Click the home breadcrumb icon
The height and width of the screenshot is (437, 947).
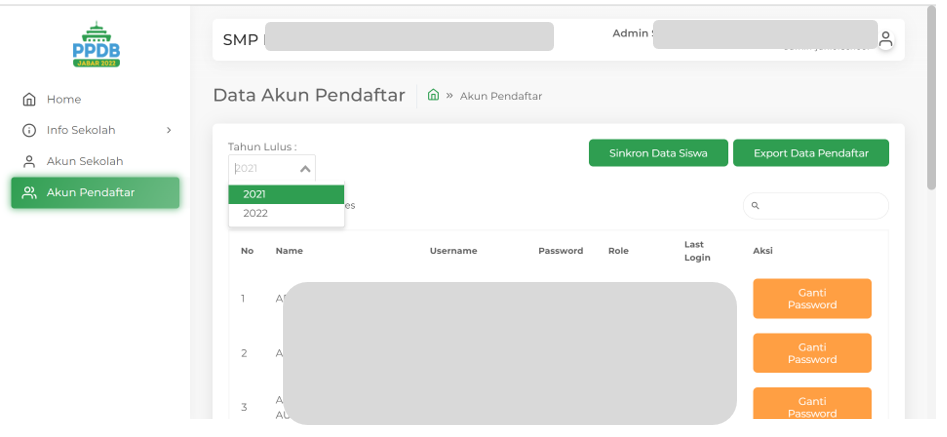click(x=433, y=95)
